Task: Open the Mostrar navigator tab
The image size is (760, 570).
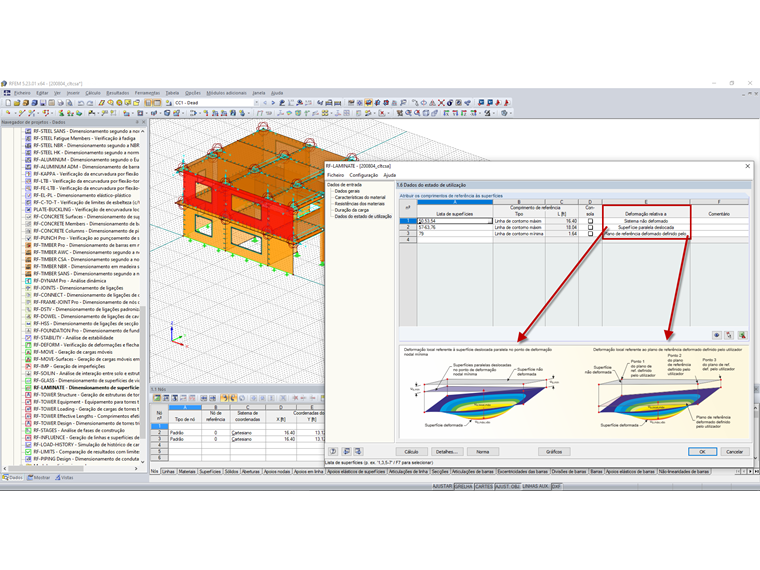Action: (39, 477)
